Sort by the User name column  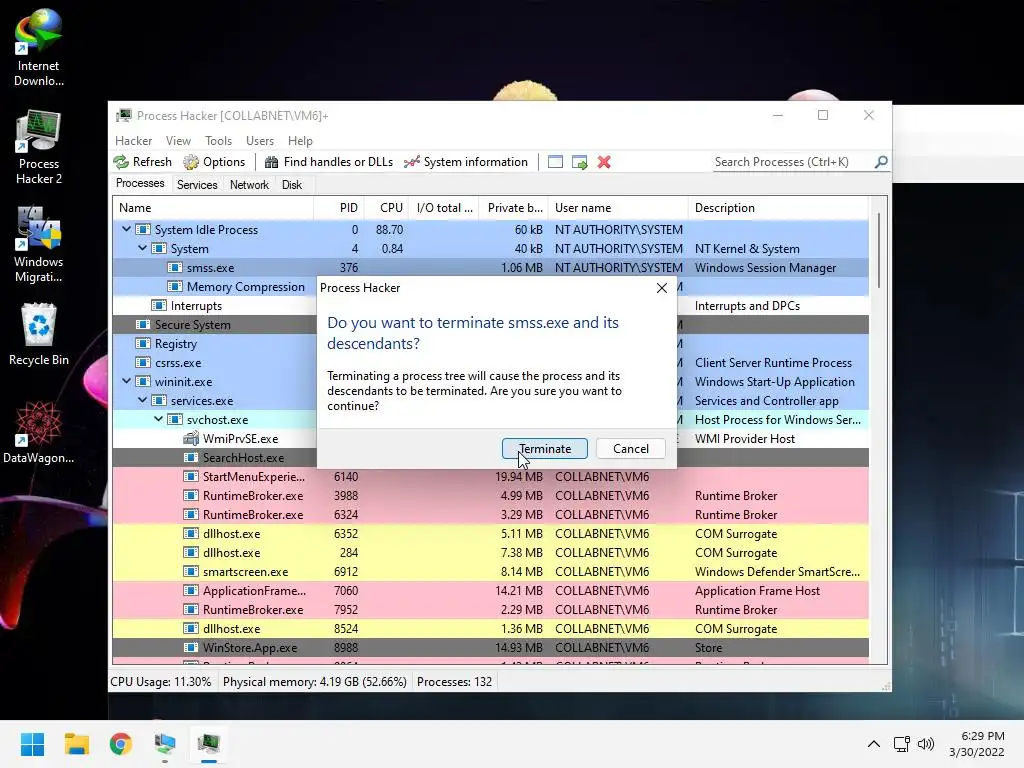(x=618, y=208)
